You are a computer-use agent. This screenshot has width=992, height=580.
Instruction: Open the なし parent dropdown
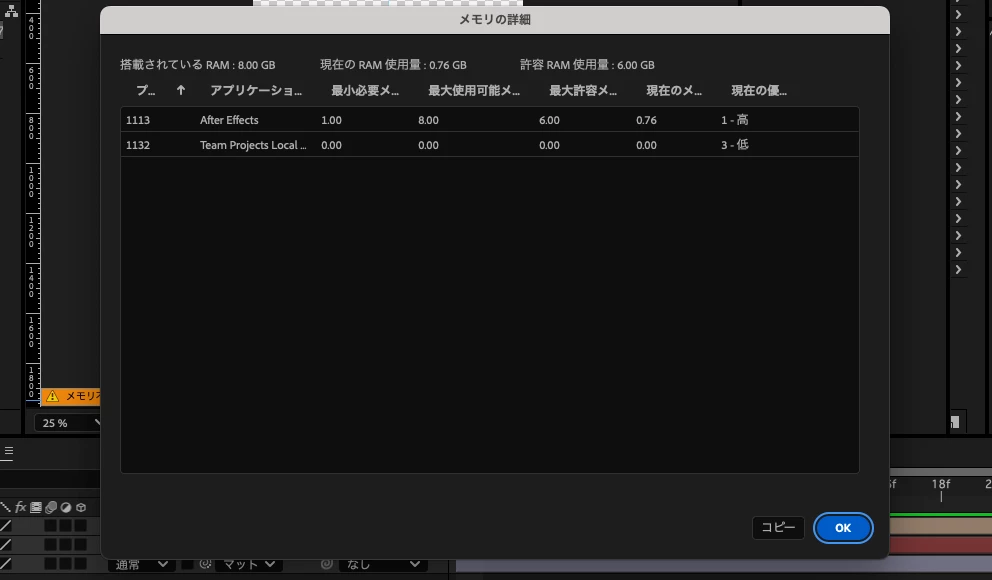click(383, 564)
